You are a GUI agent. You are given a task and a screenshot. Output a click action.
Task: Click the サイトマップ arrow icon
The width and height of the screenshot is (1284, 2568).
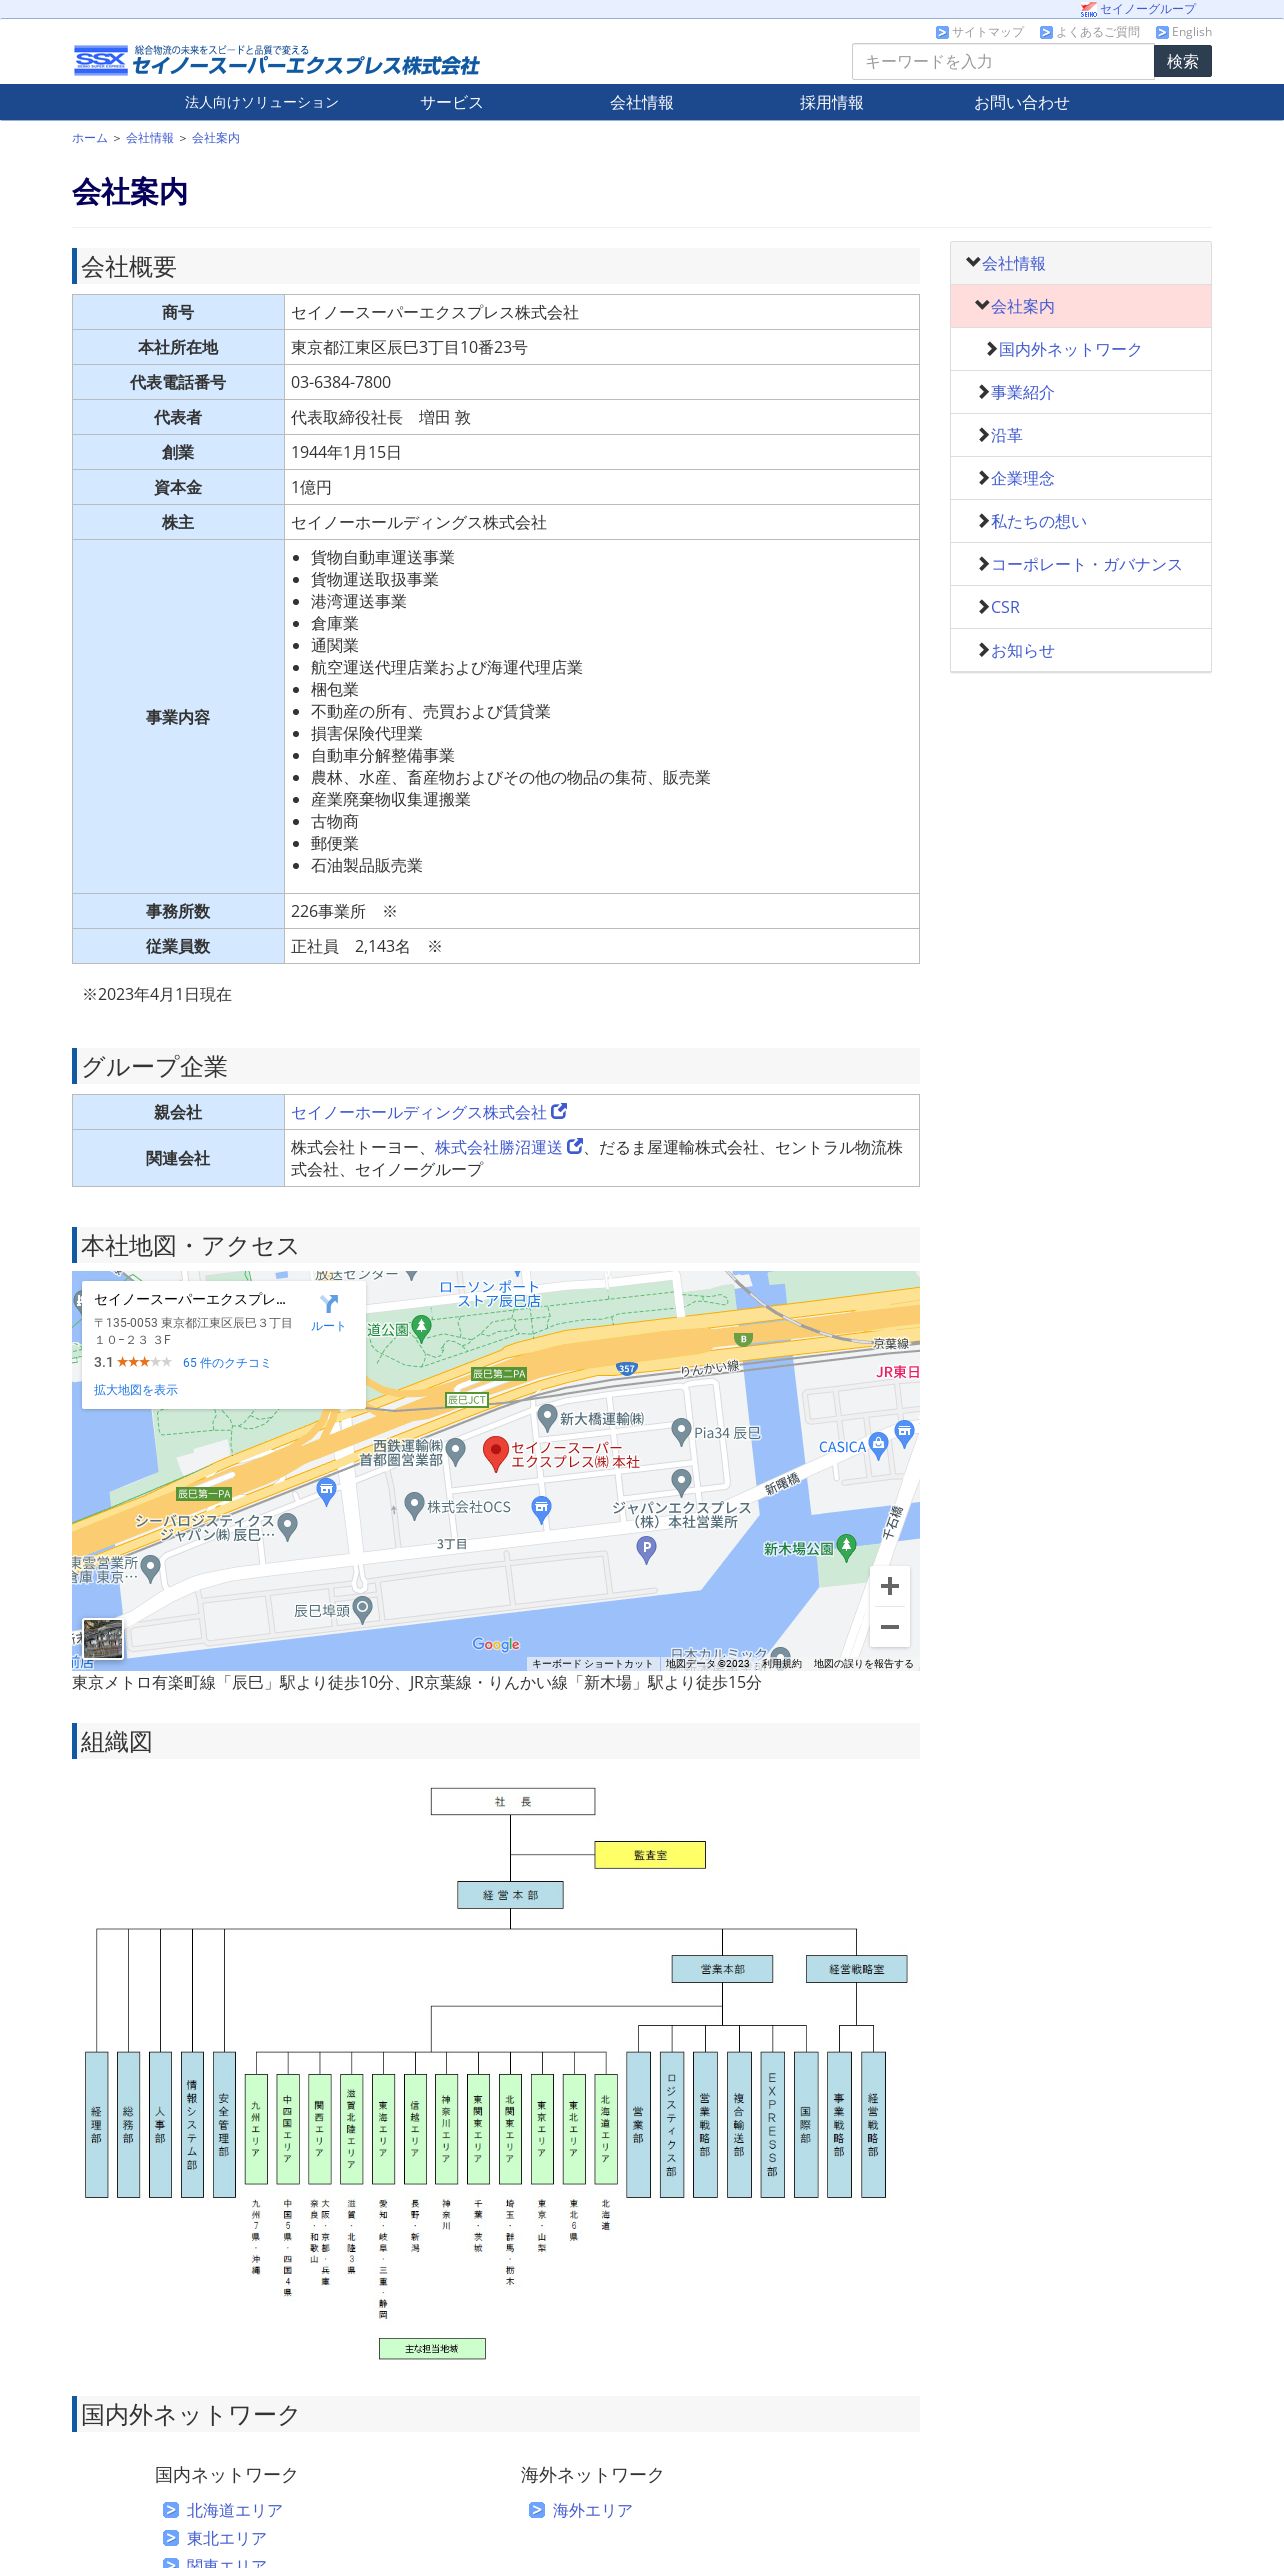[x=942, y=32]
